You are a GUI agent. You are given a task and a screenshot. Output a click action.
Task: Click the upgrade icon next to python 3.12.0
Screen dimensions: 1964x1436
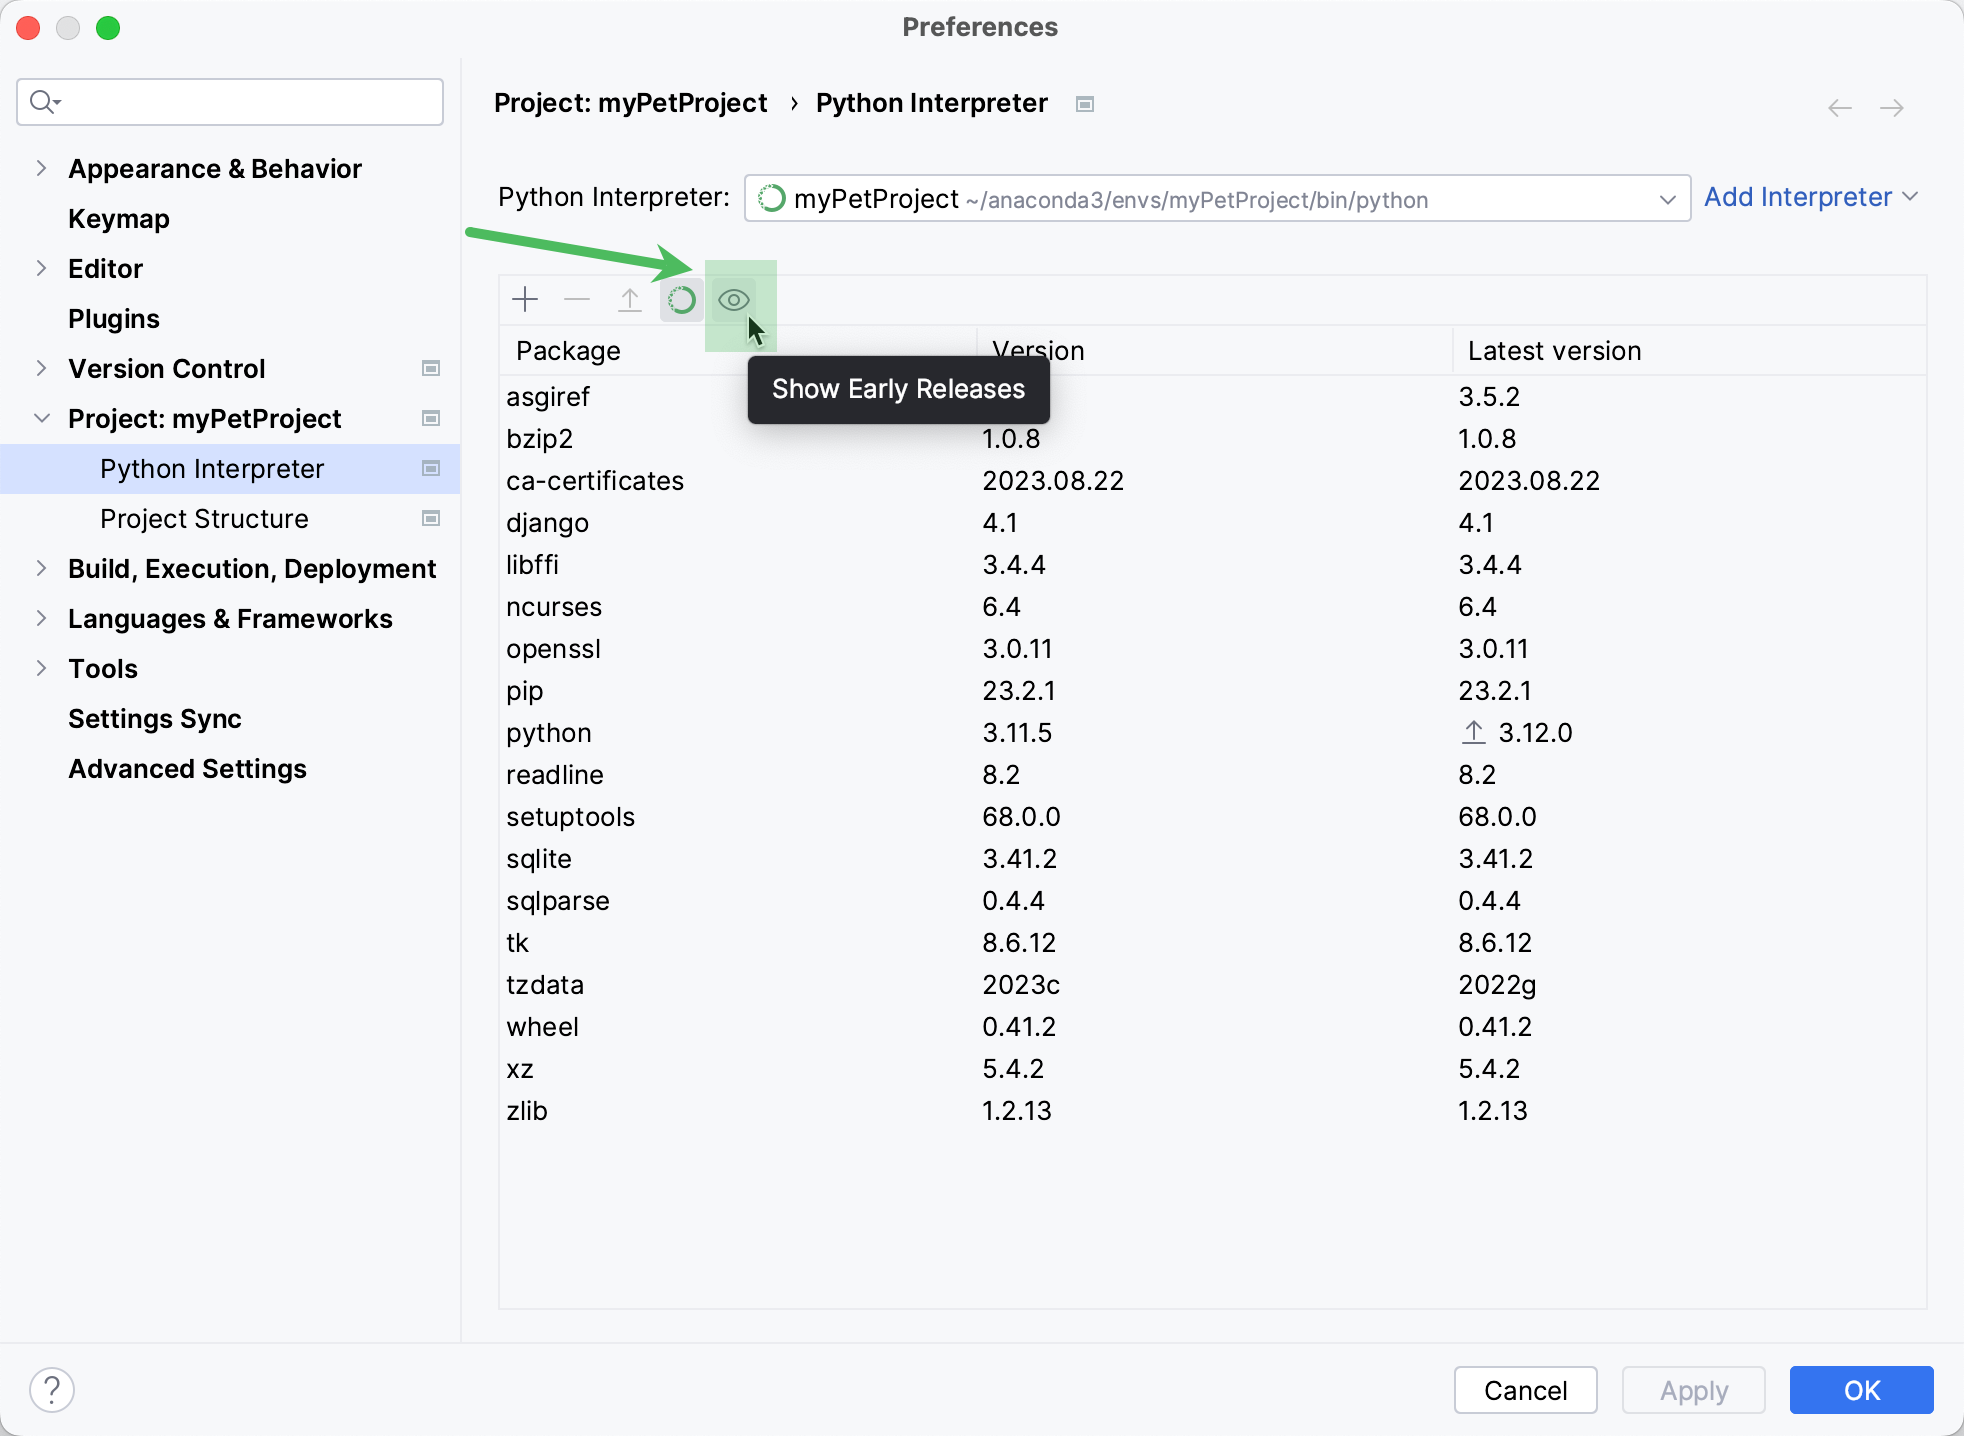[x=1472, y=732]
